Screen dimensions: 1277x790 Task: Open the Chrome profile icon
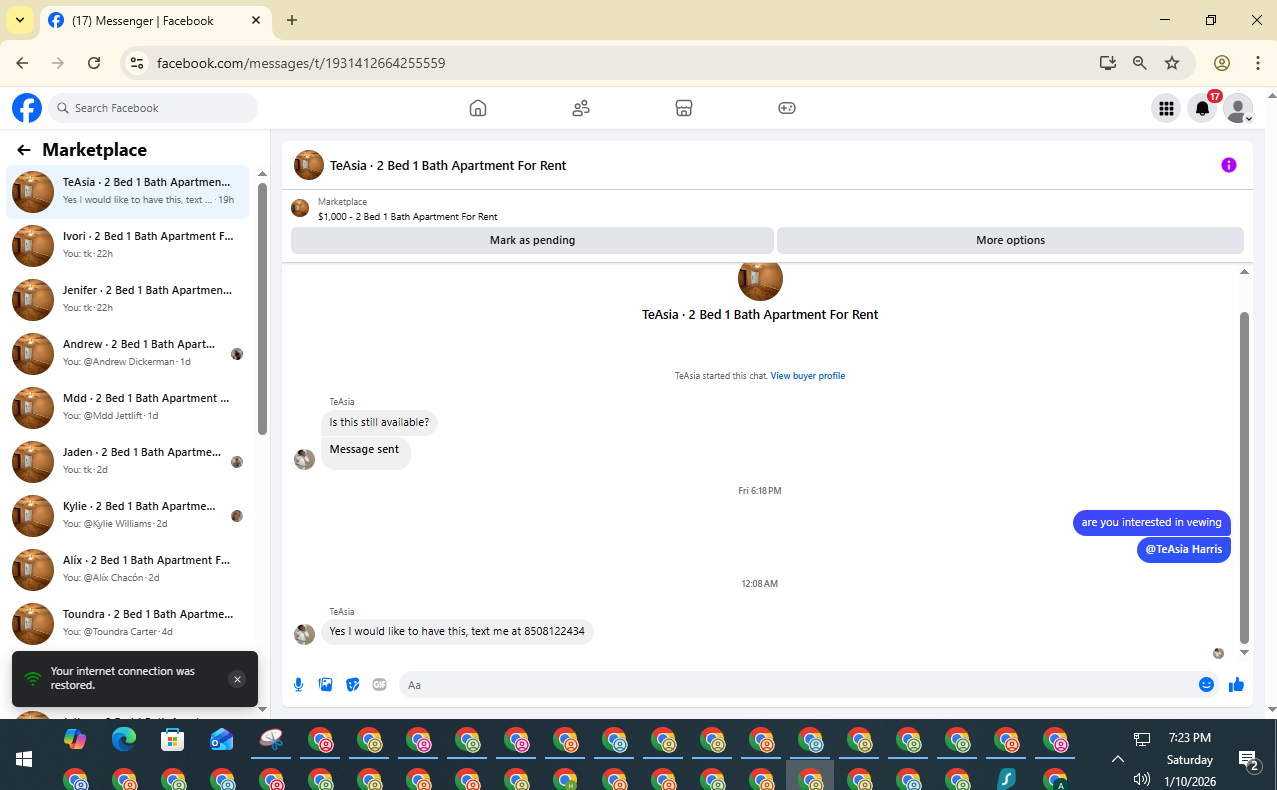click(x=1222, y=63)
